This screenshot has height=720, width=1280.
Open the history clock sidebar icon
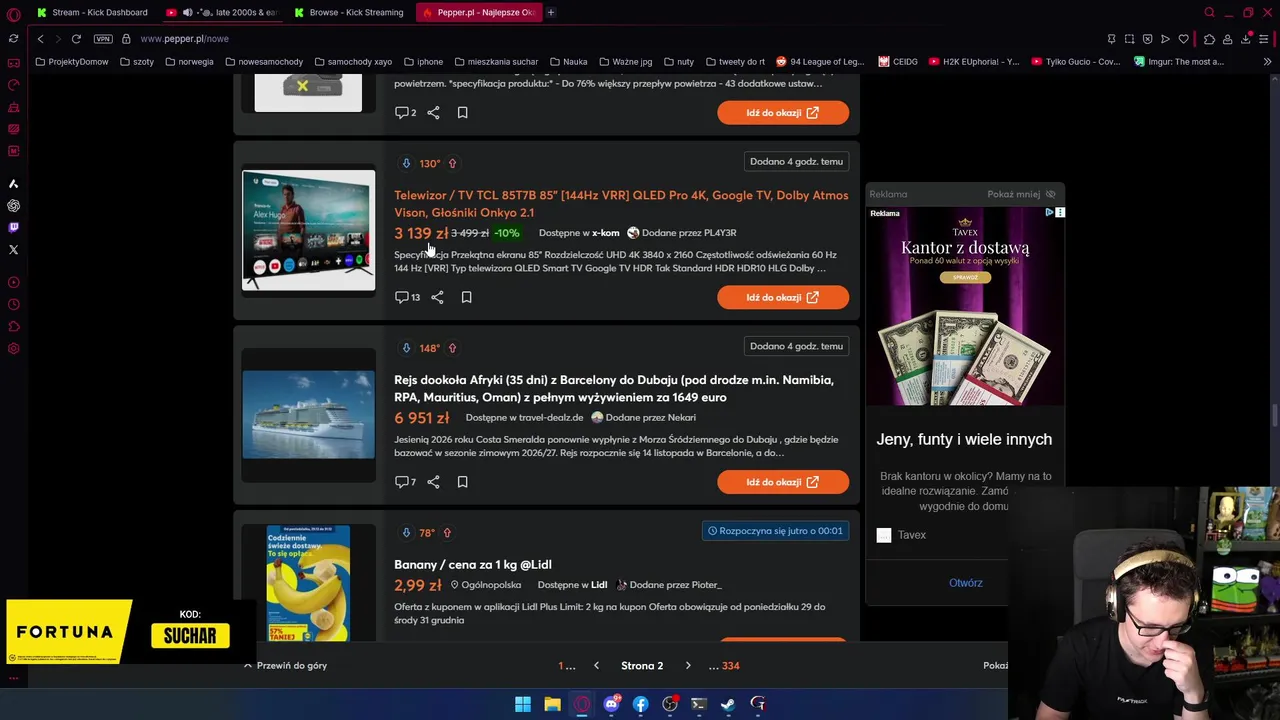point(13,304)
